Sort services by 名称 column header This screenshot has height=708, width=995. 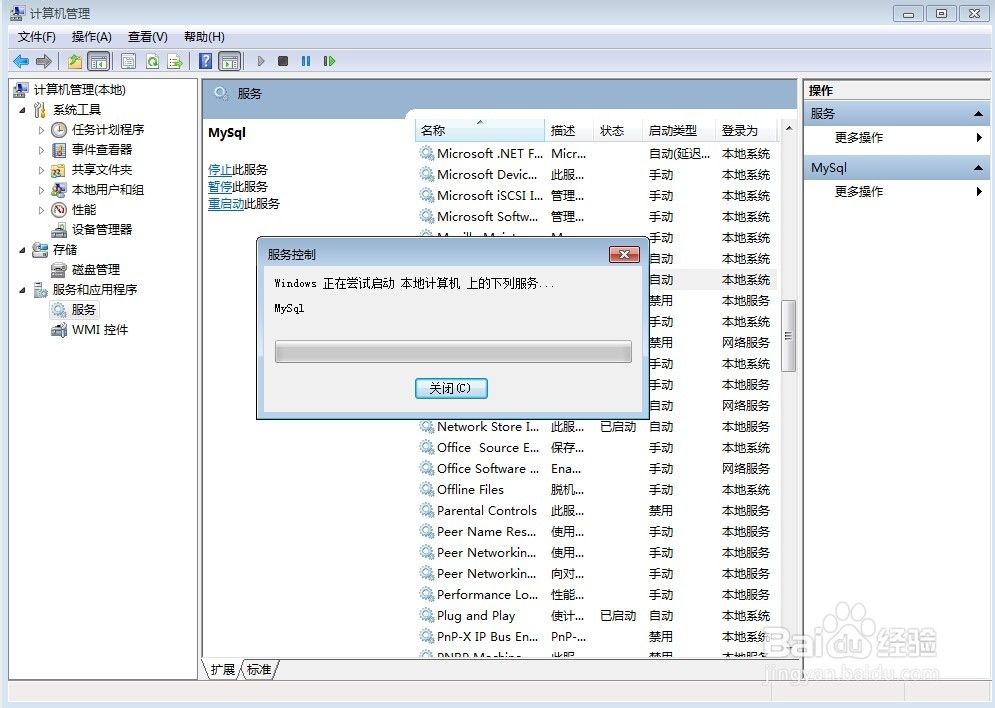[x=480, y=131]
